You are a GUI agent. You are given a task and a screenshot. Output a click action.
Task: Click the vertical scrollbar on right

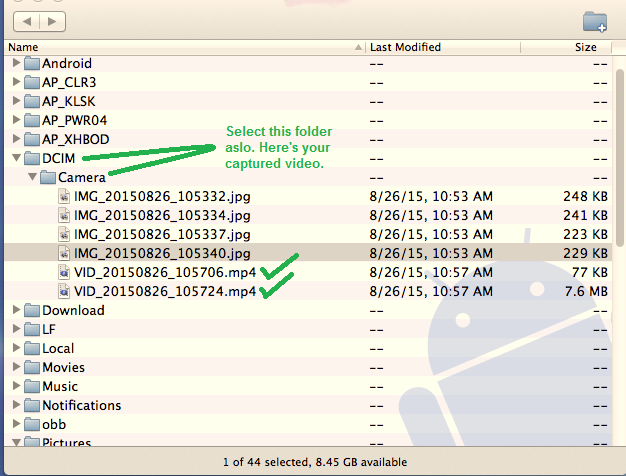(618, 250)
